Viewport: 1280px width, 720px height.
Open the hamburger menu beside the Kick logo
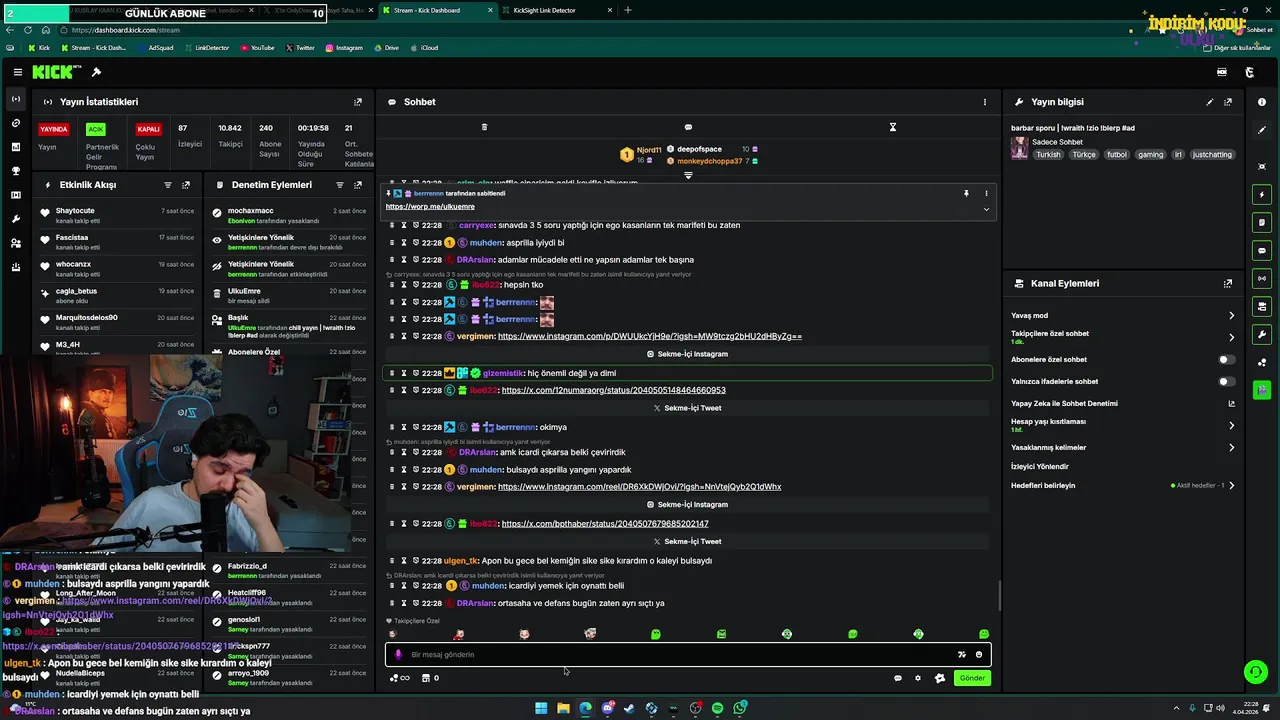(x=17, y=72)
